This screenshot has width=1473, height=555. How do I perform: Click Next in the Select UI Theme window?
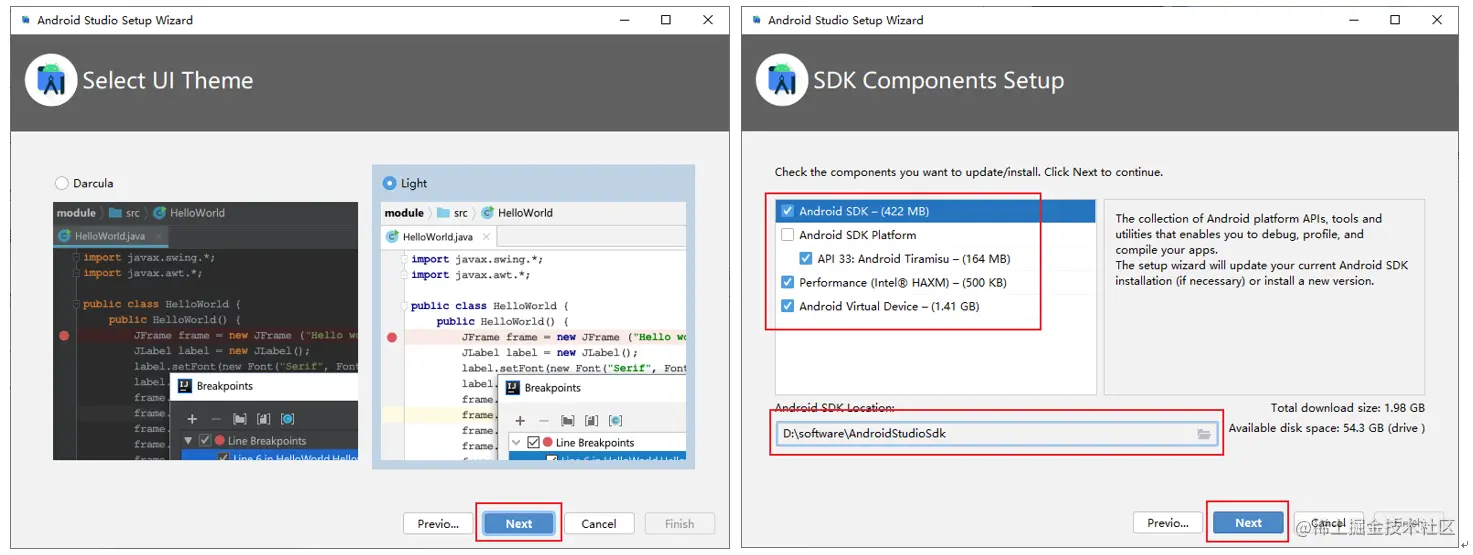tap(519, 524)
